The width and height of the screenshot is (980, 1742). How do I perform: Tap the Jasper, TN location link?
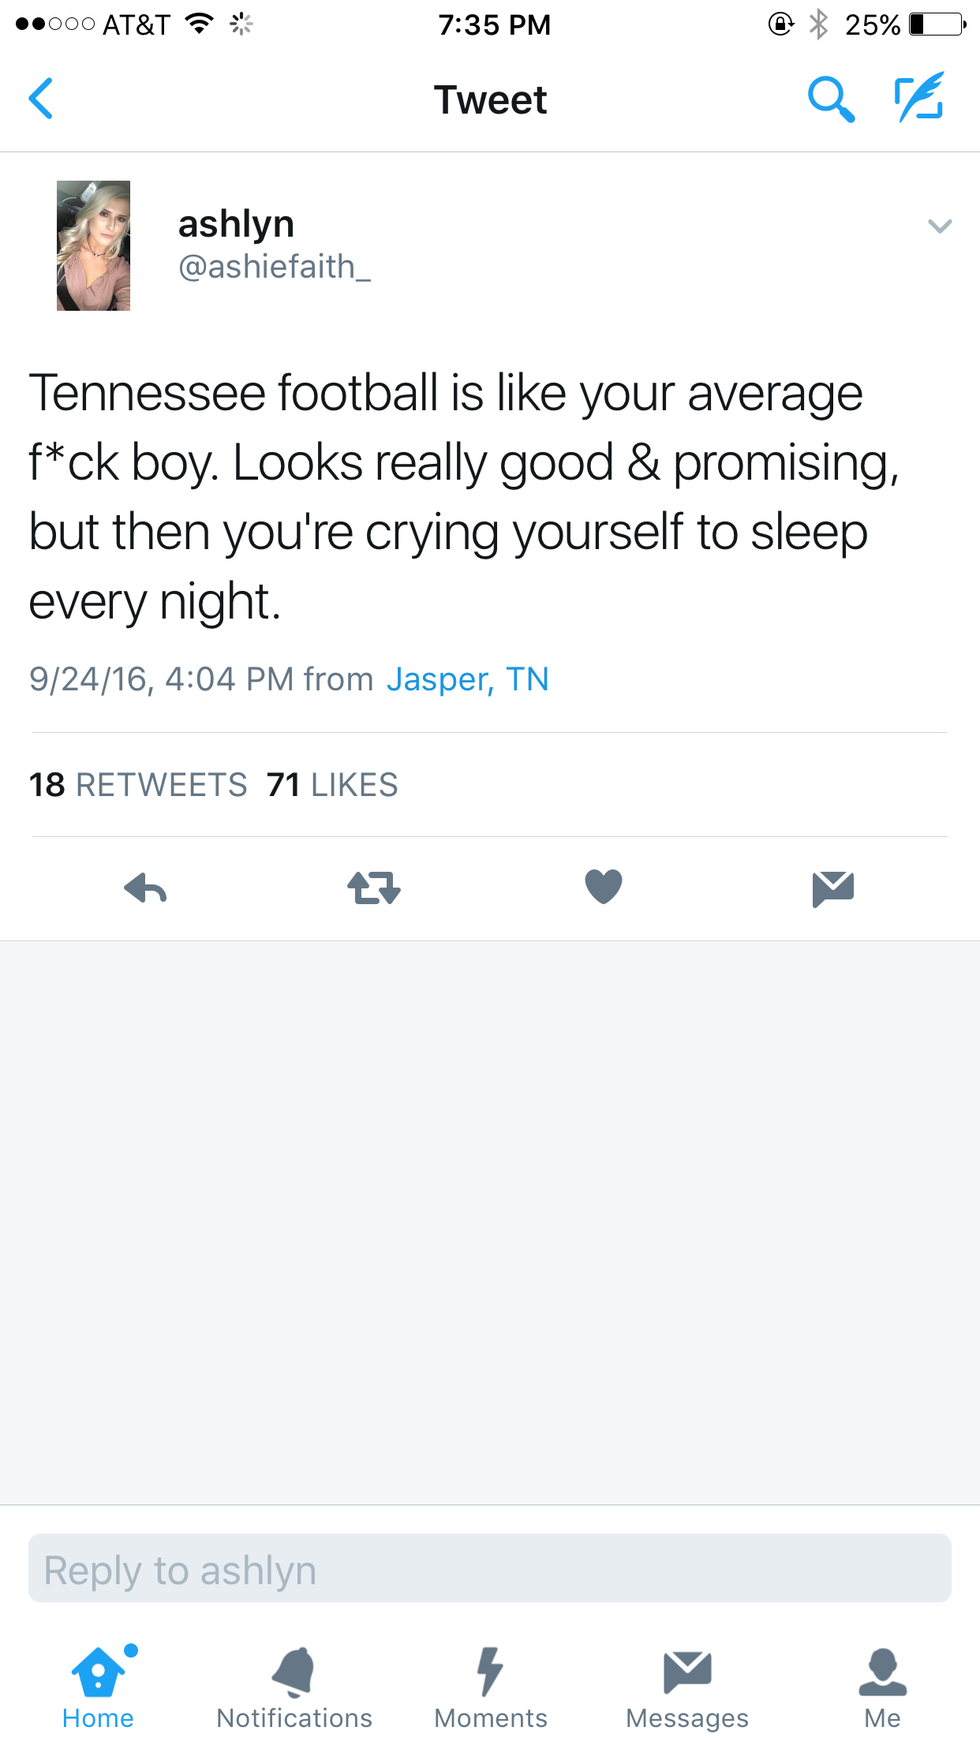tap(467, 679)
